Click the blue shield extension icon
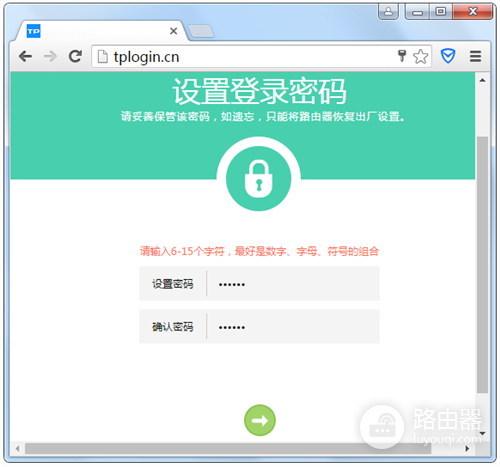 448,56
